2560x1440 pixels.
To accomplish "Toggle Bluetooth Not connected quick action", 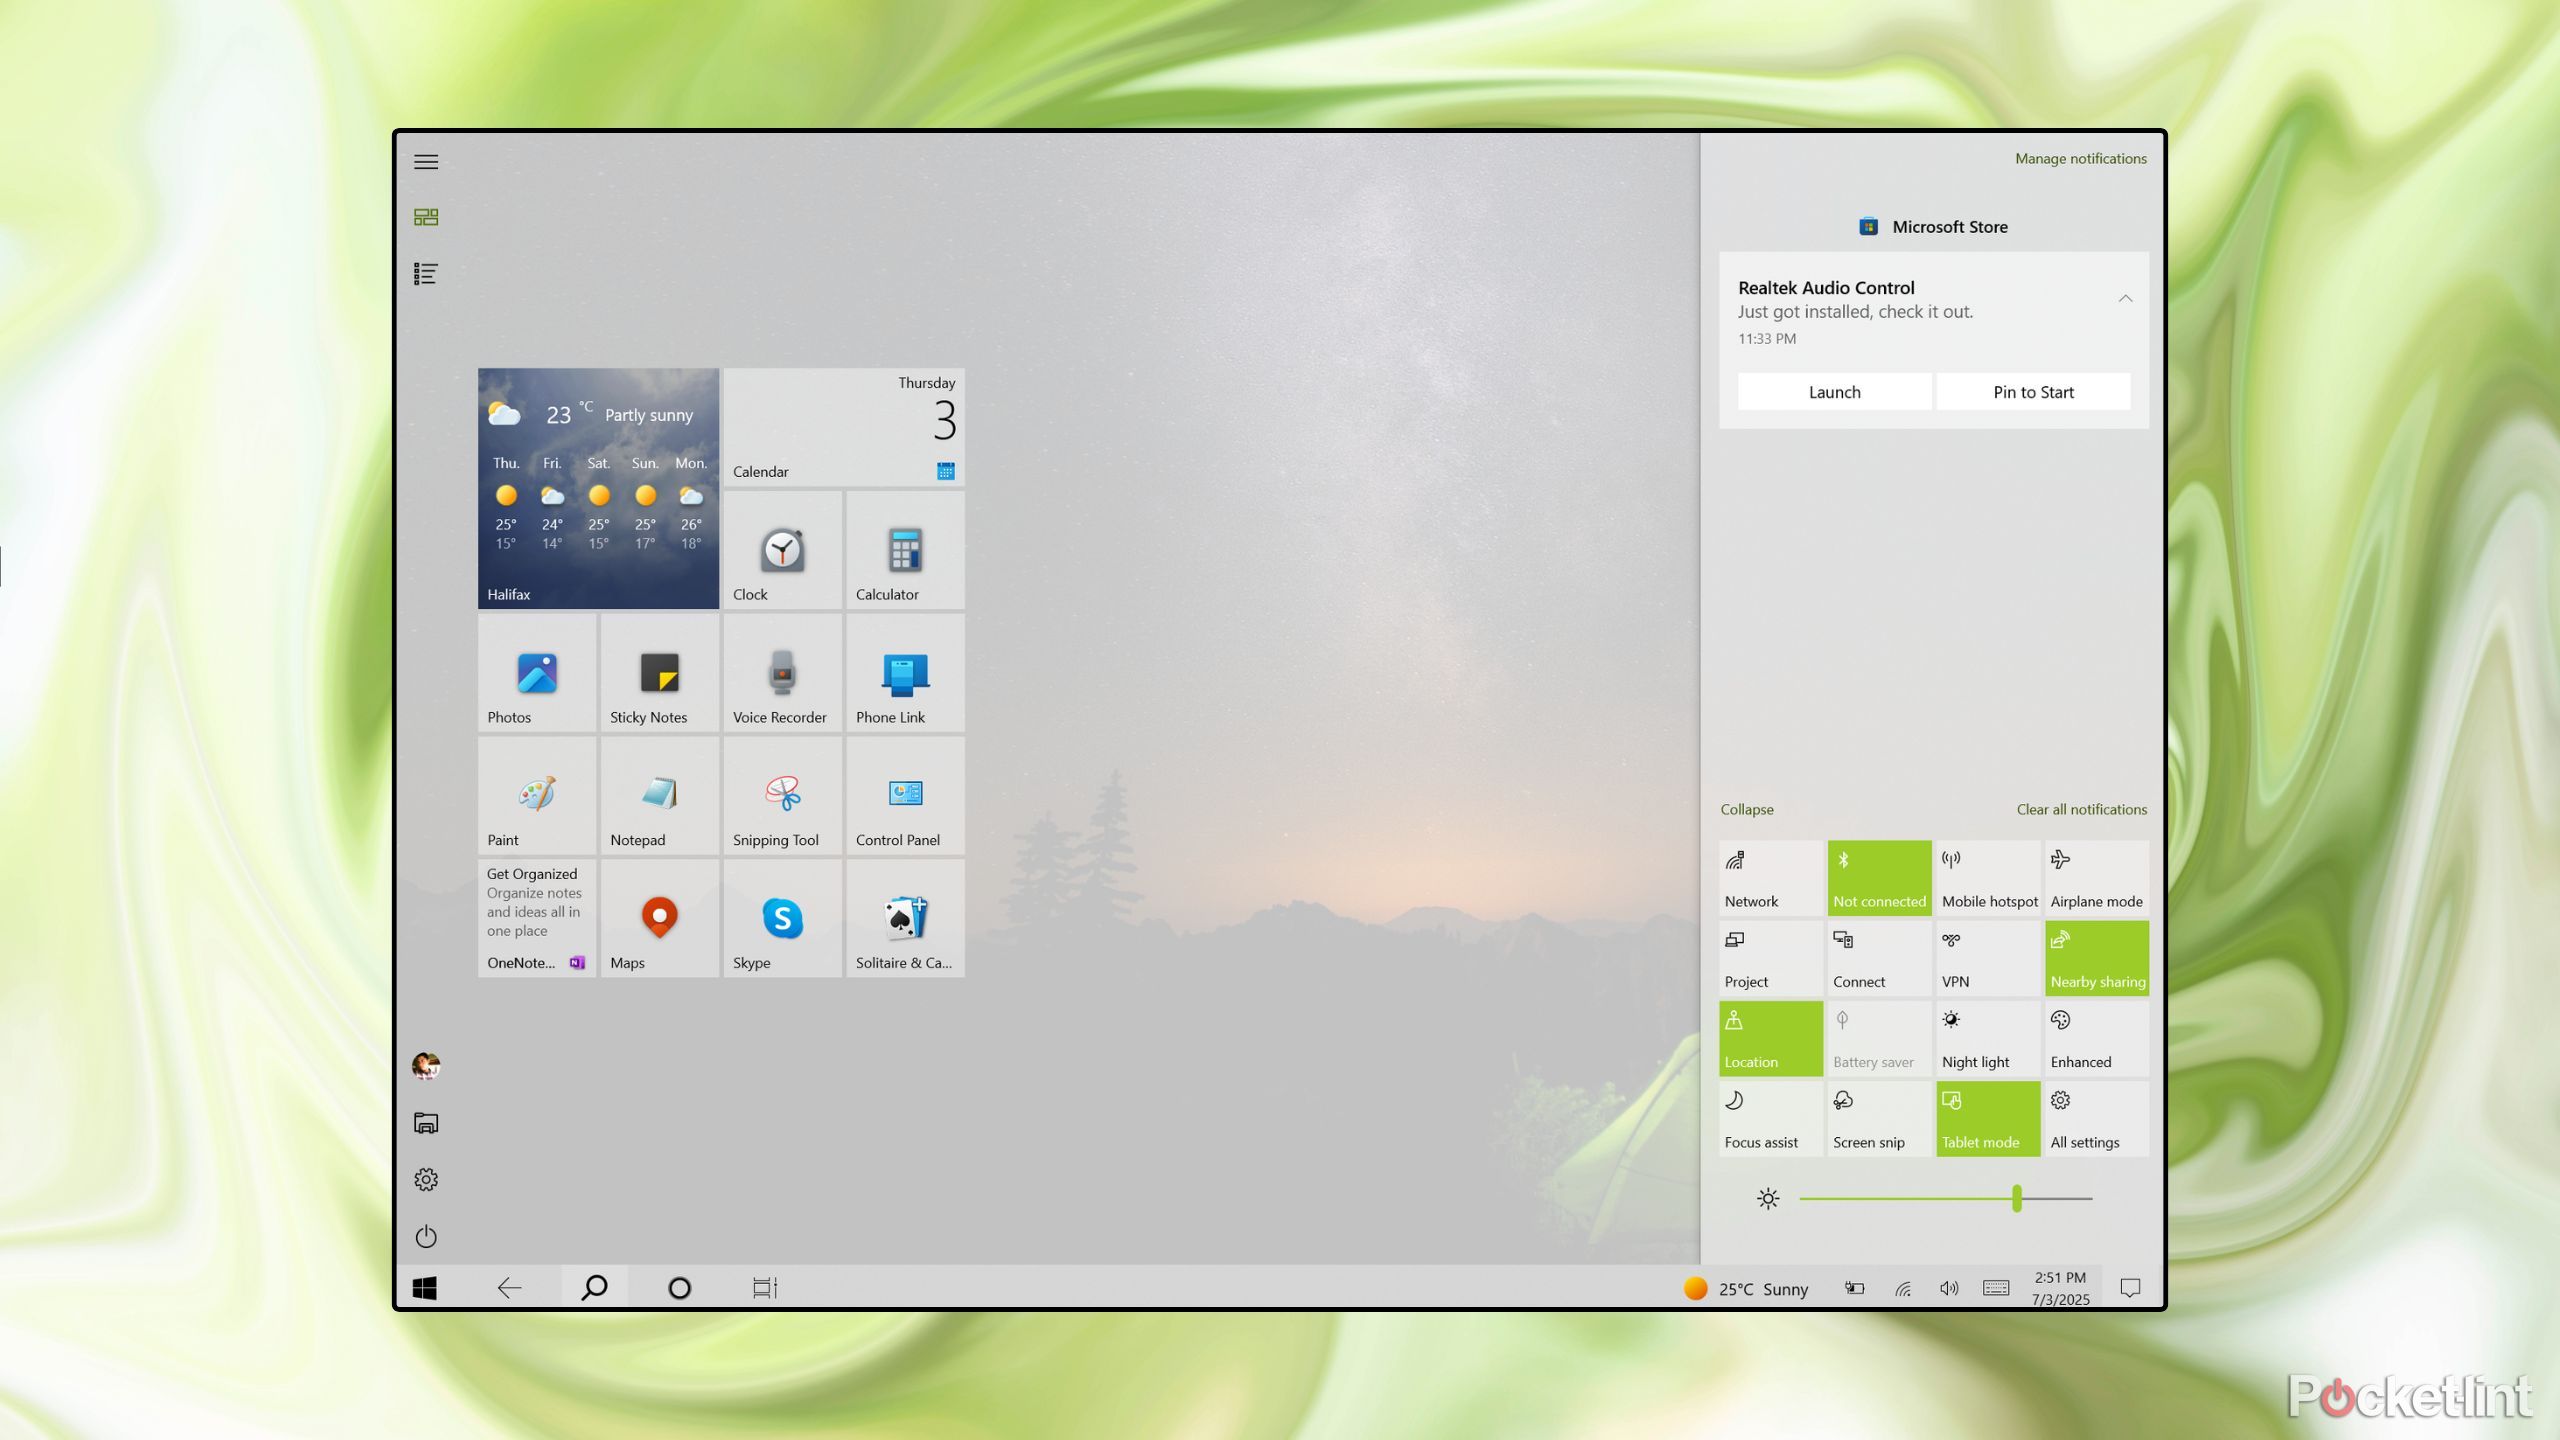I will tap(1879, 878).
